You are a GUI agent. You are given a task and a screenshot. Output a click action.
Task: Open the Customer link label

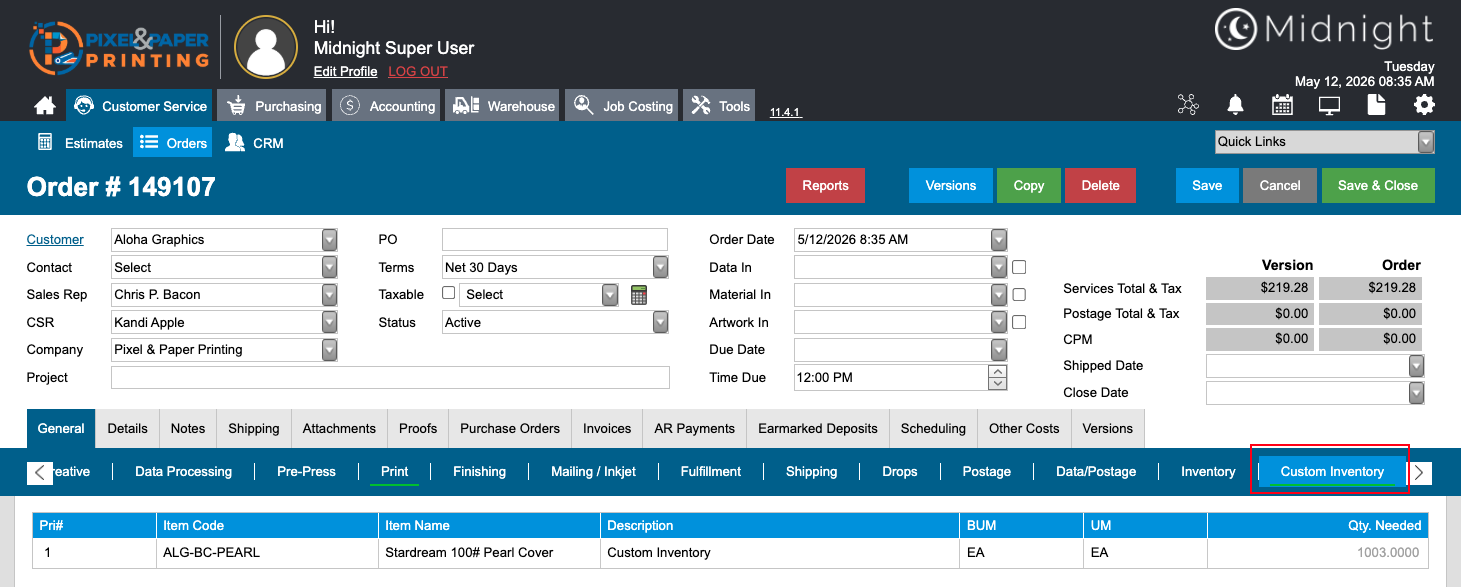(55, 240)
